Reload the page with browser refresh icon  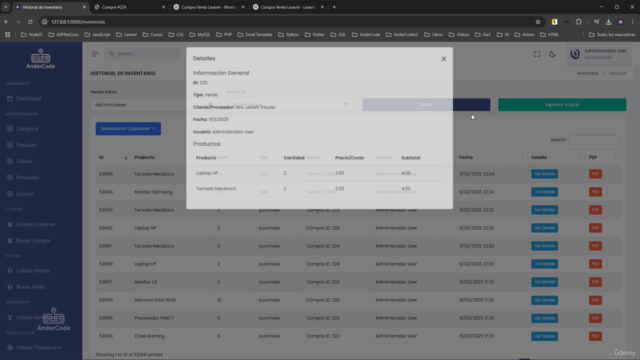[30, 22]
